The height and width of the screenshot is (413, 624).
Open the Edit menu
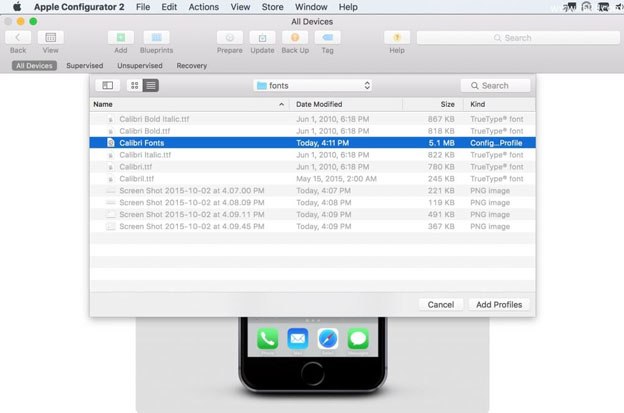point(169,7)
